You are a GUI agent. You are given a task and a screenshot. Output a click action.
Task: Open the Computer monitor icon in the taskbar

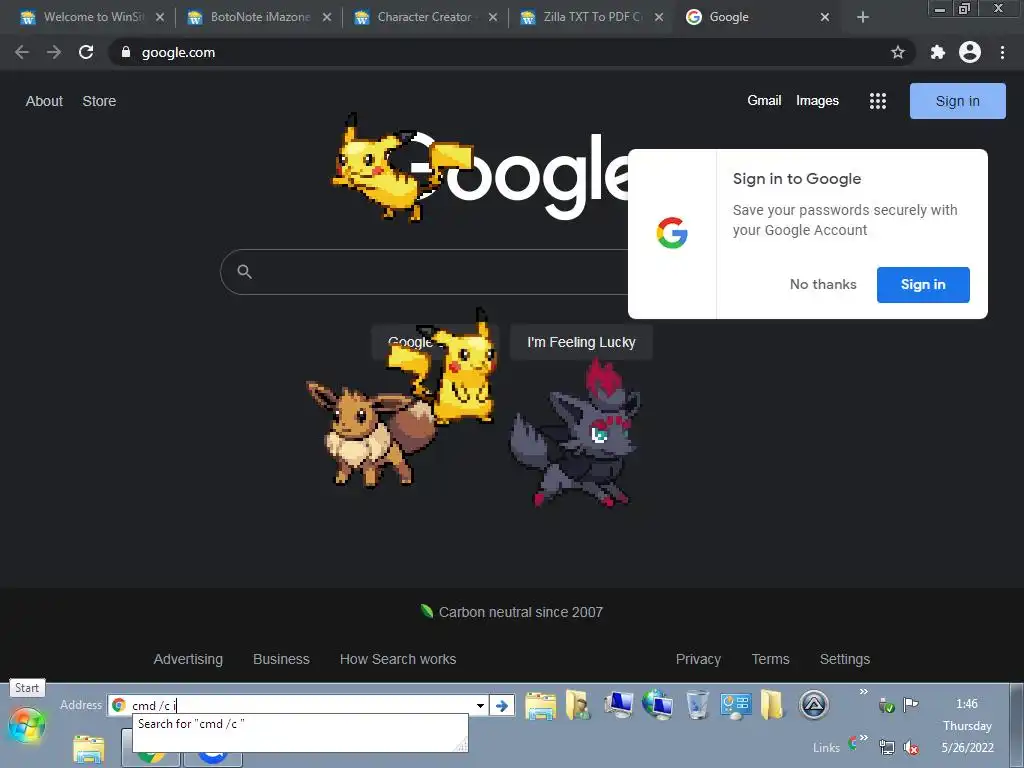point(618,705)
